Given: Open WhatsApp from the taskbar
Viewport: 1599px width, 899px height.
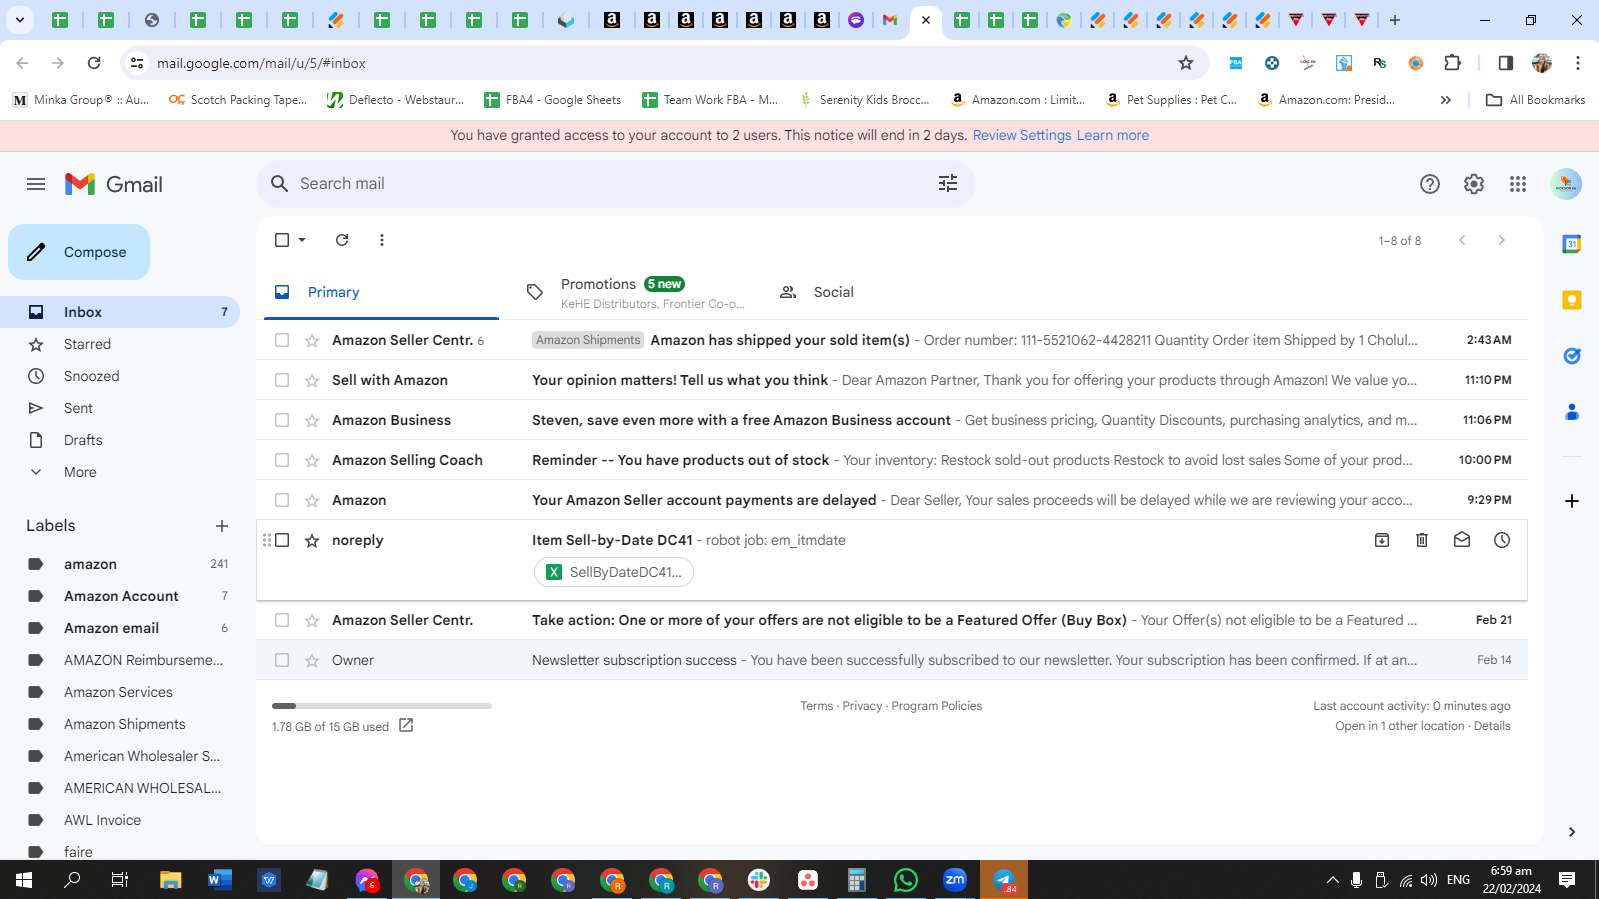Looking at the screenshot, I should (x=906, y=880).
